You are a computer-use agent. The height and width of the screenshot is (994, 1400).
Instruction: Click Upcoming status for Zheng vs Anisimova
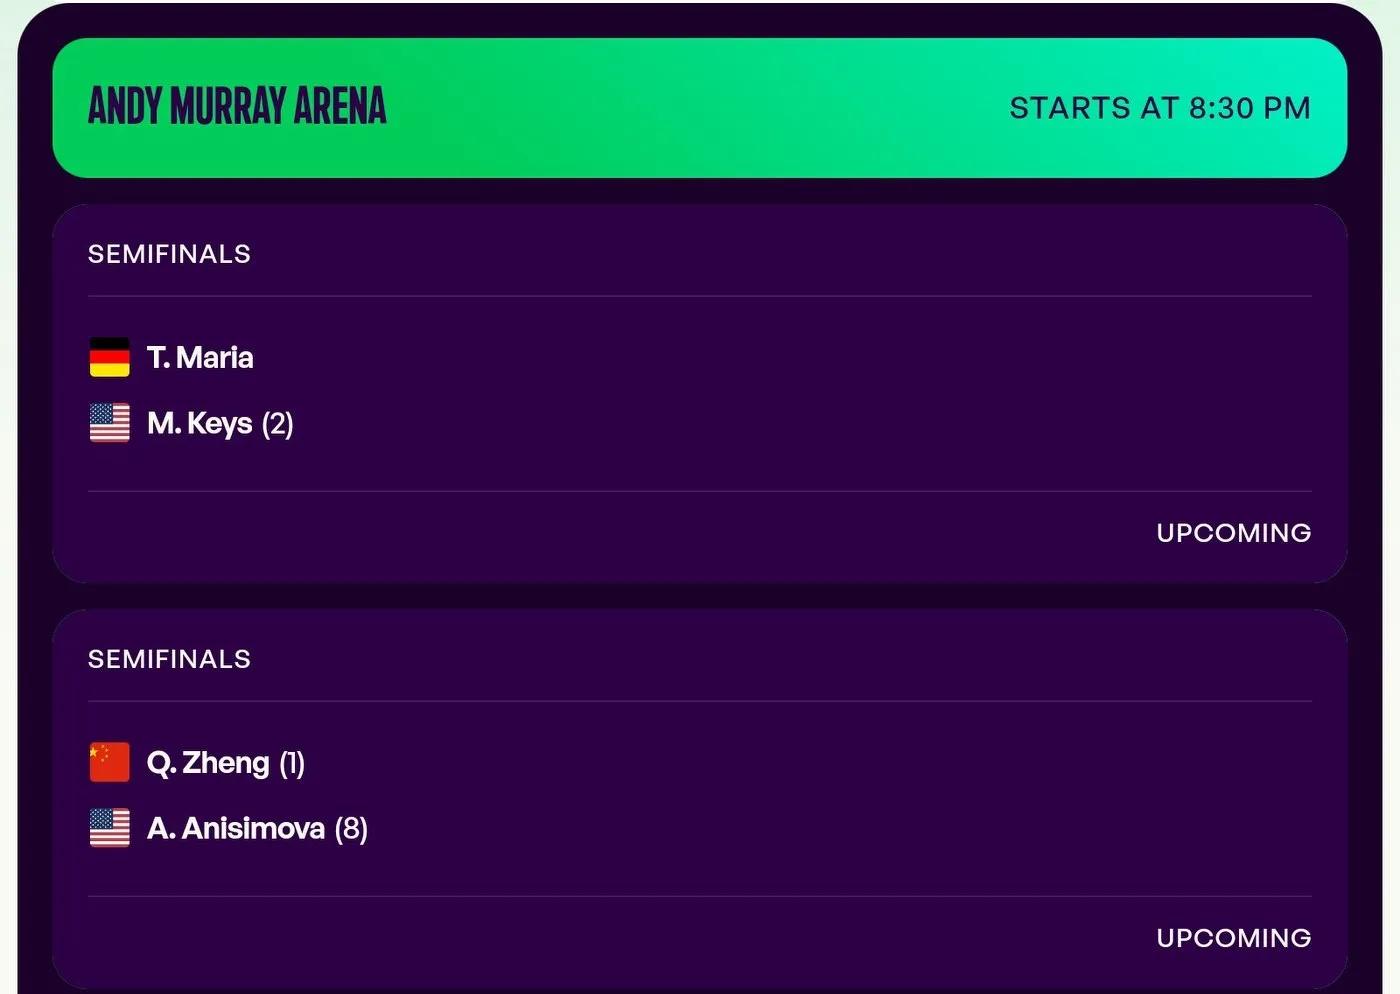(x=1234, y=938)
